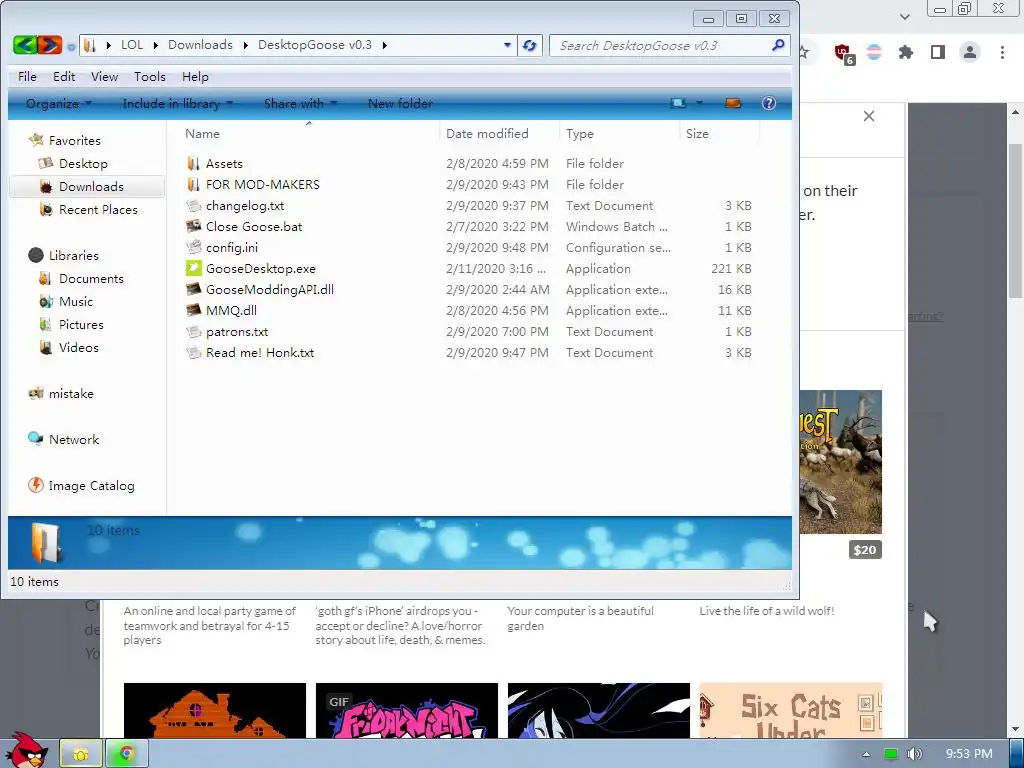Click the orange Forward arrow in Explorer
1024x768 pixels.
[50, 45]
